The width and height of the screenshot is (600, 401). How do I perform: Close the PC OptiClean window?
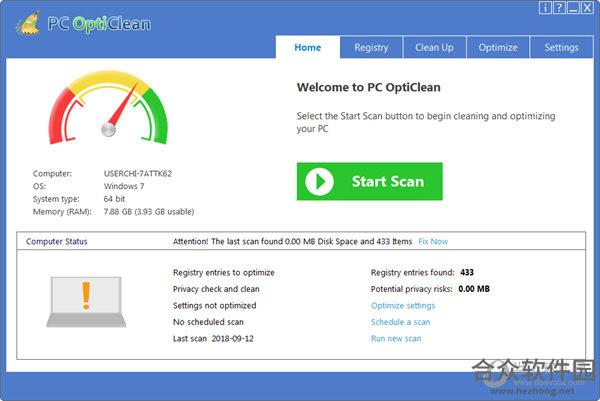[587, 7]
